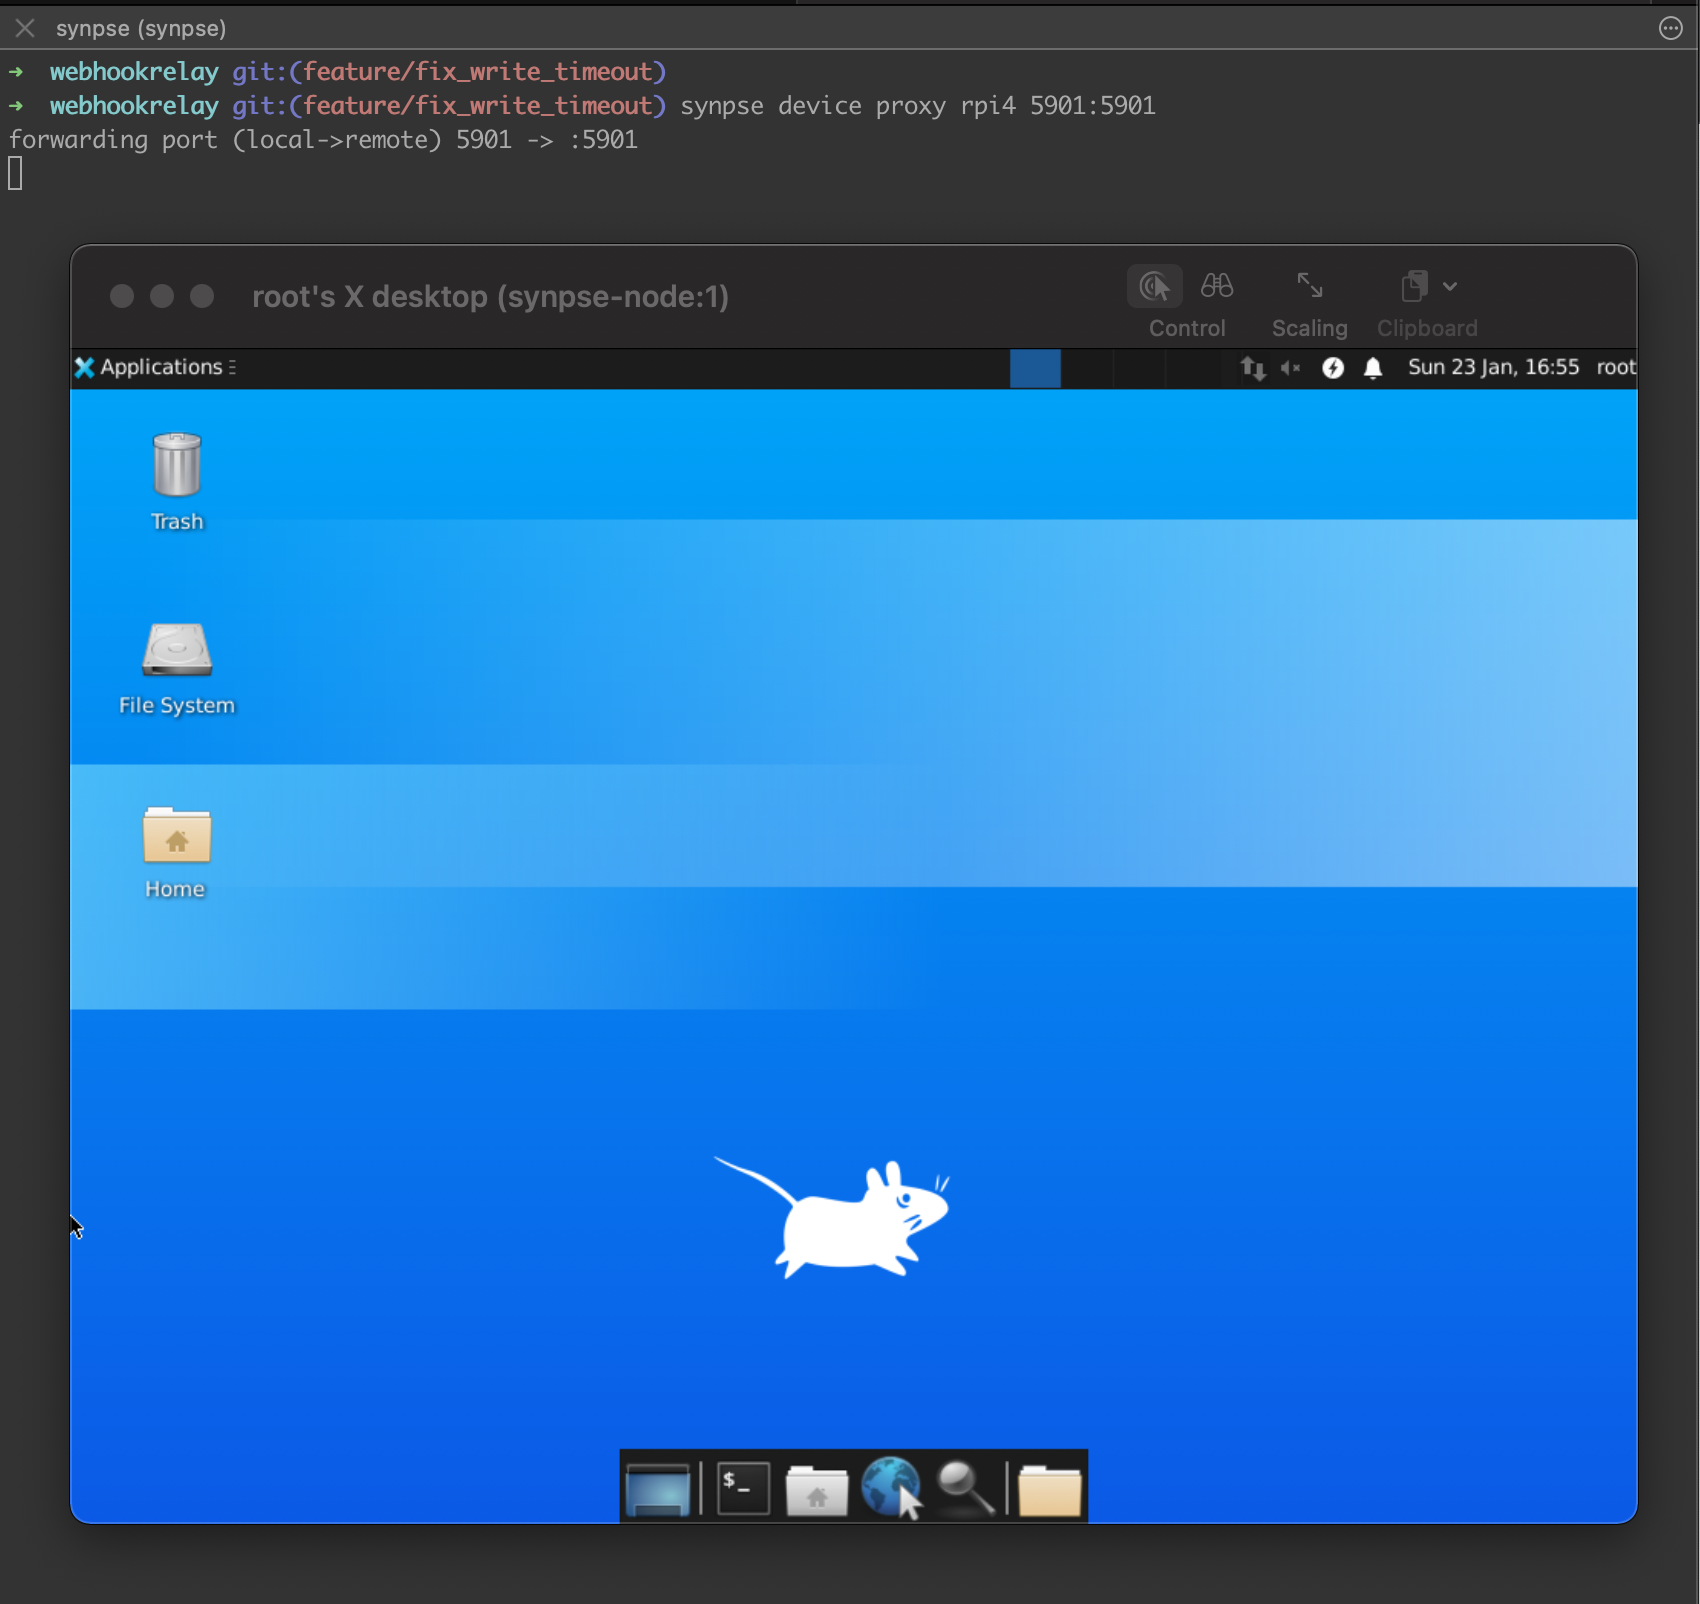Launch the terminal emulator from dock
Screen dimensions: 1700x1604
(x=743, y=1488)
